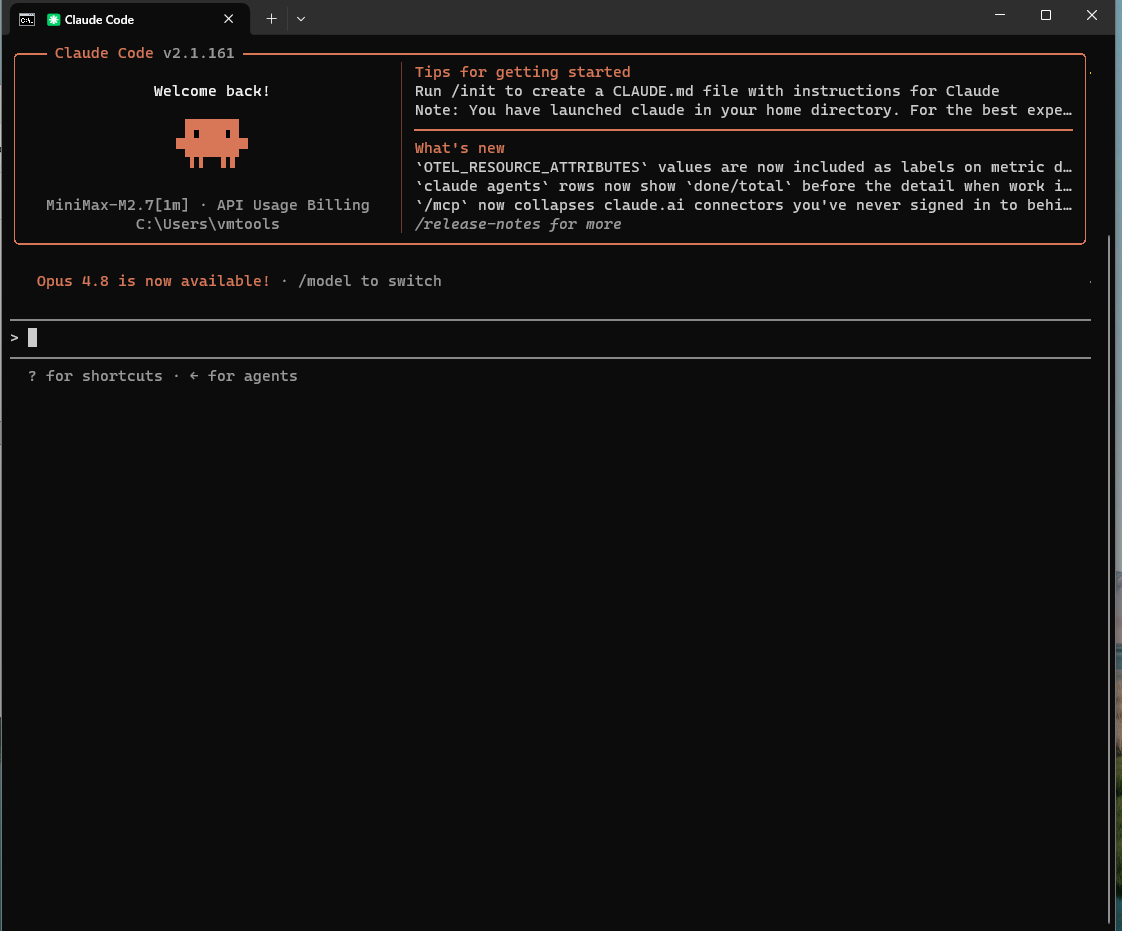Screen dimensions: 1122x931
Task: Click '/release-notes for more' text
Action: click(518, 224)
